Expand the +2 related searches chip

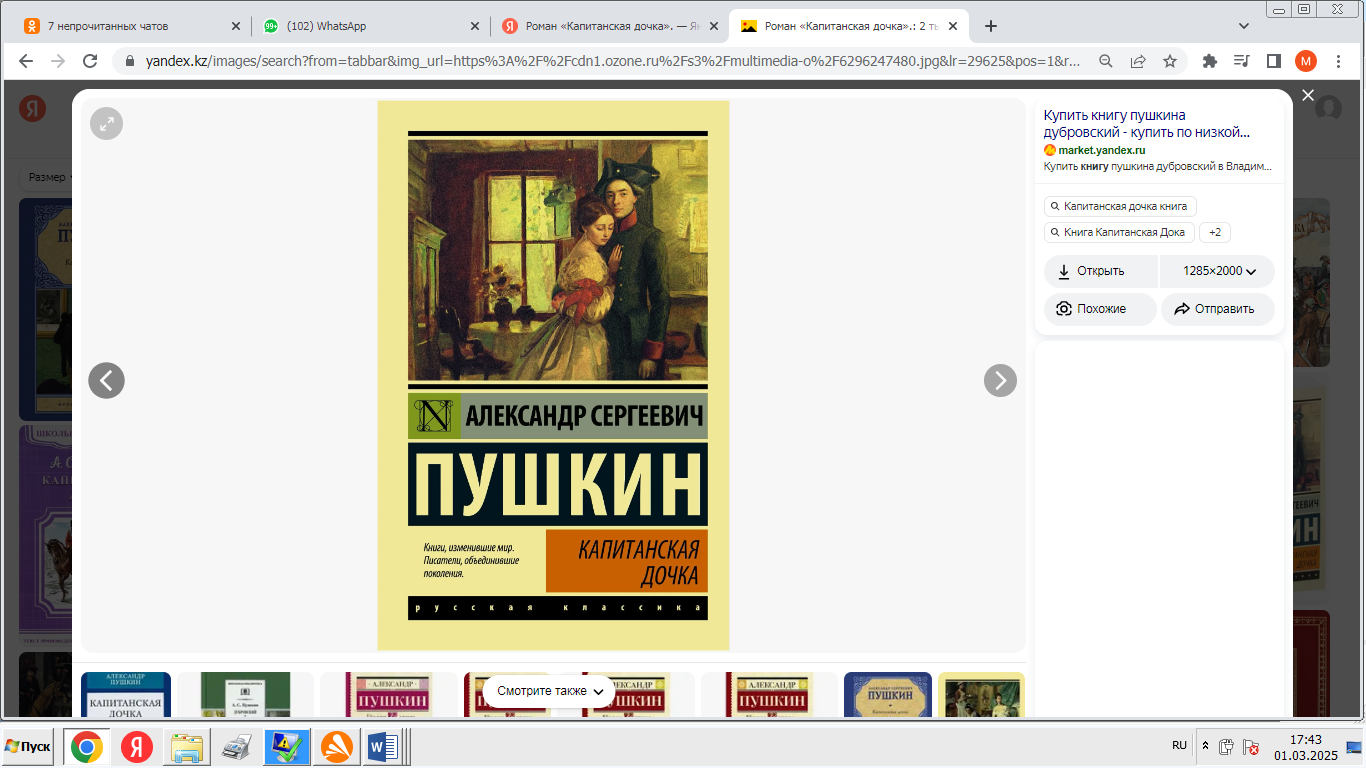click(x=1215, y=232)
